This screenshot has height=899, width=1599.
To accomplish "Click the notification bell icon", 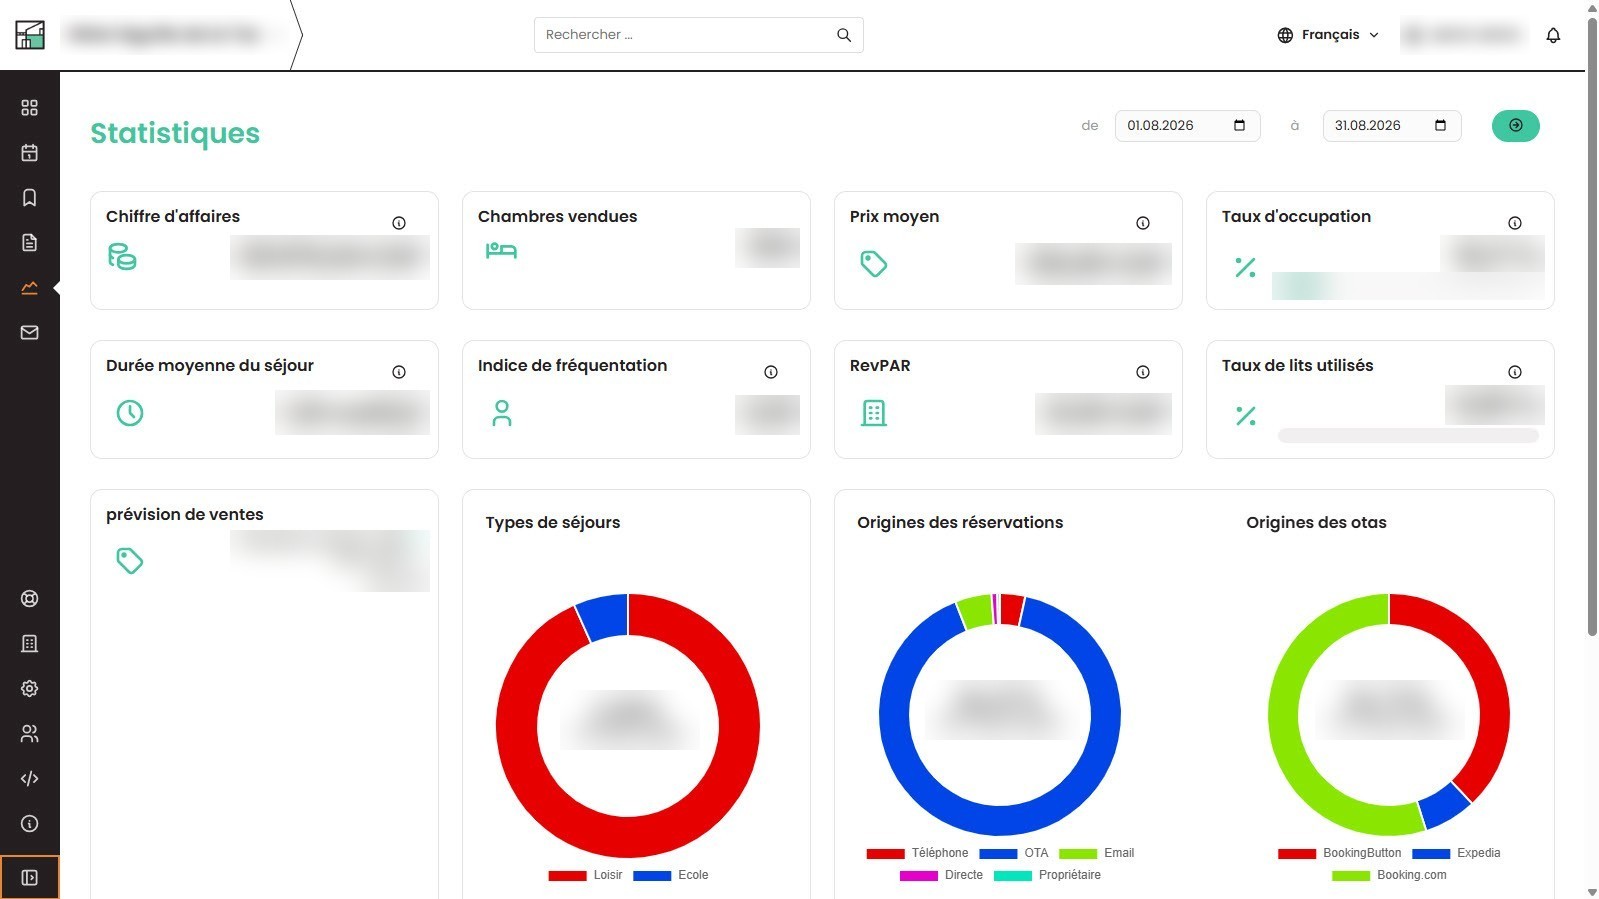I will [1553, 35].
